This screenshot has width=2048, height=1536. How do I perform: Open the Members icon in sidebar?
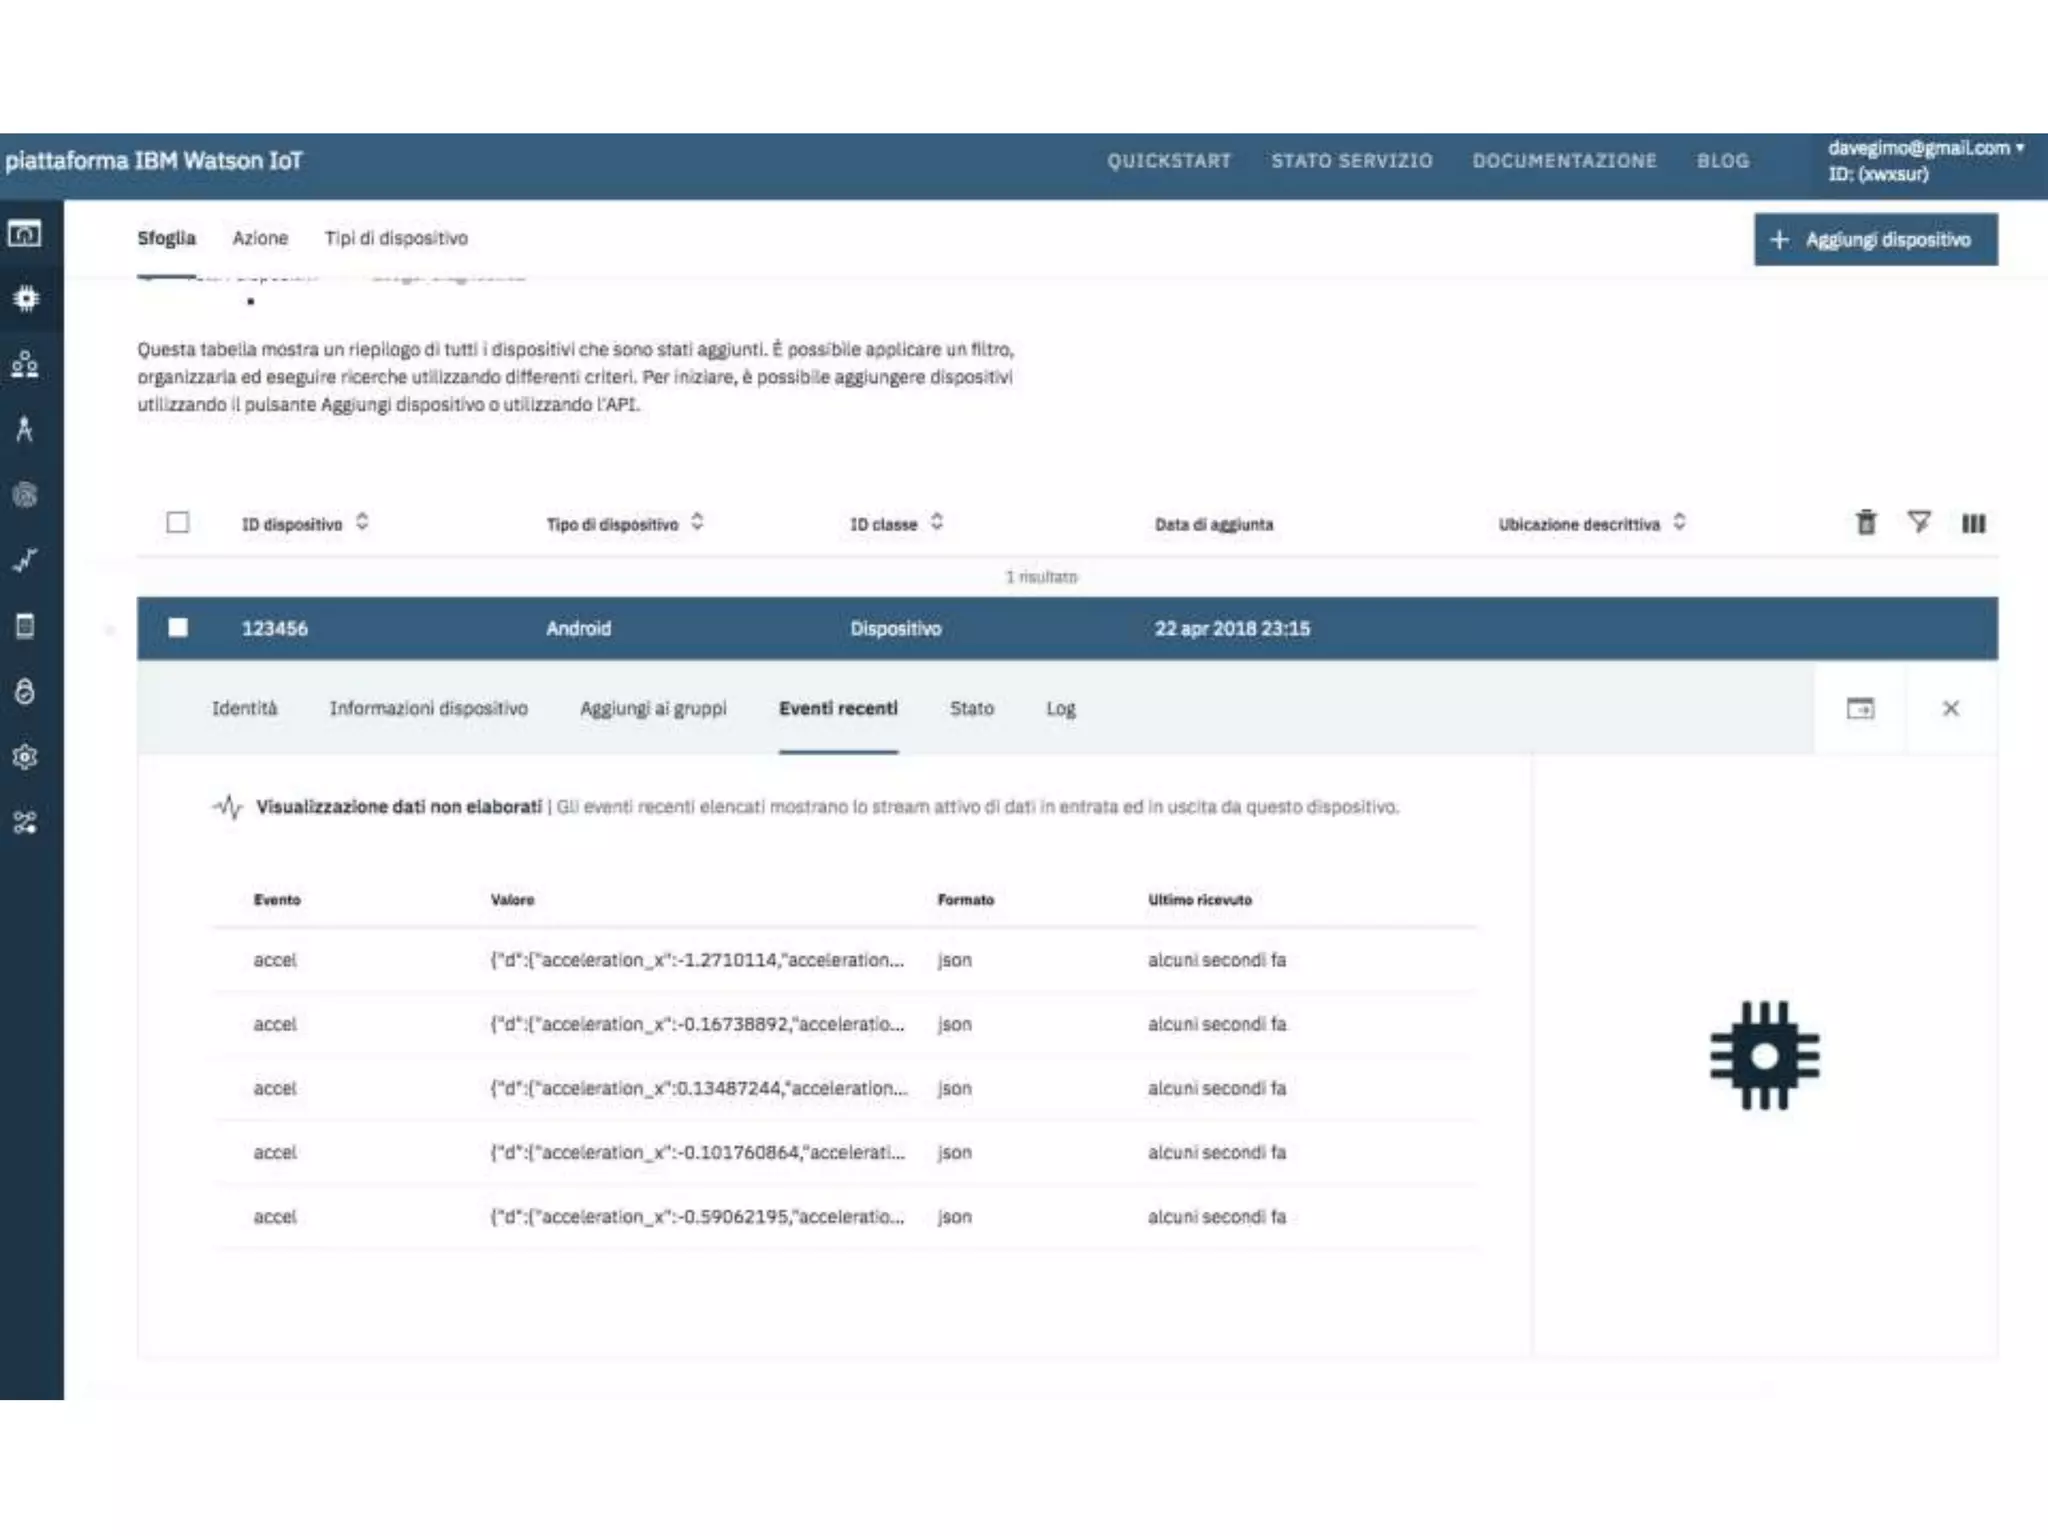(x=26, y=364)
